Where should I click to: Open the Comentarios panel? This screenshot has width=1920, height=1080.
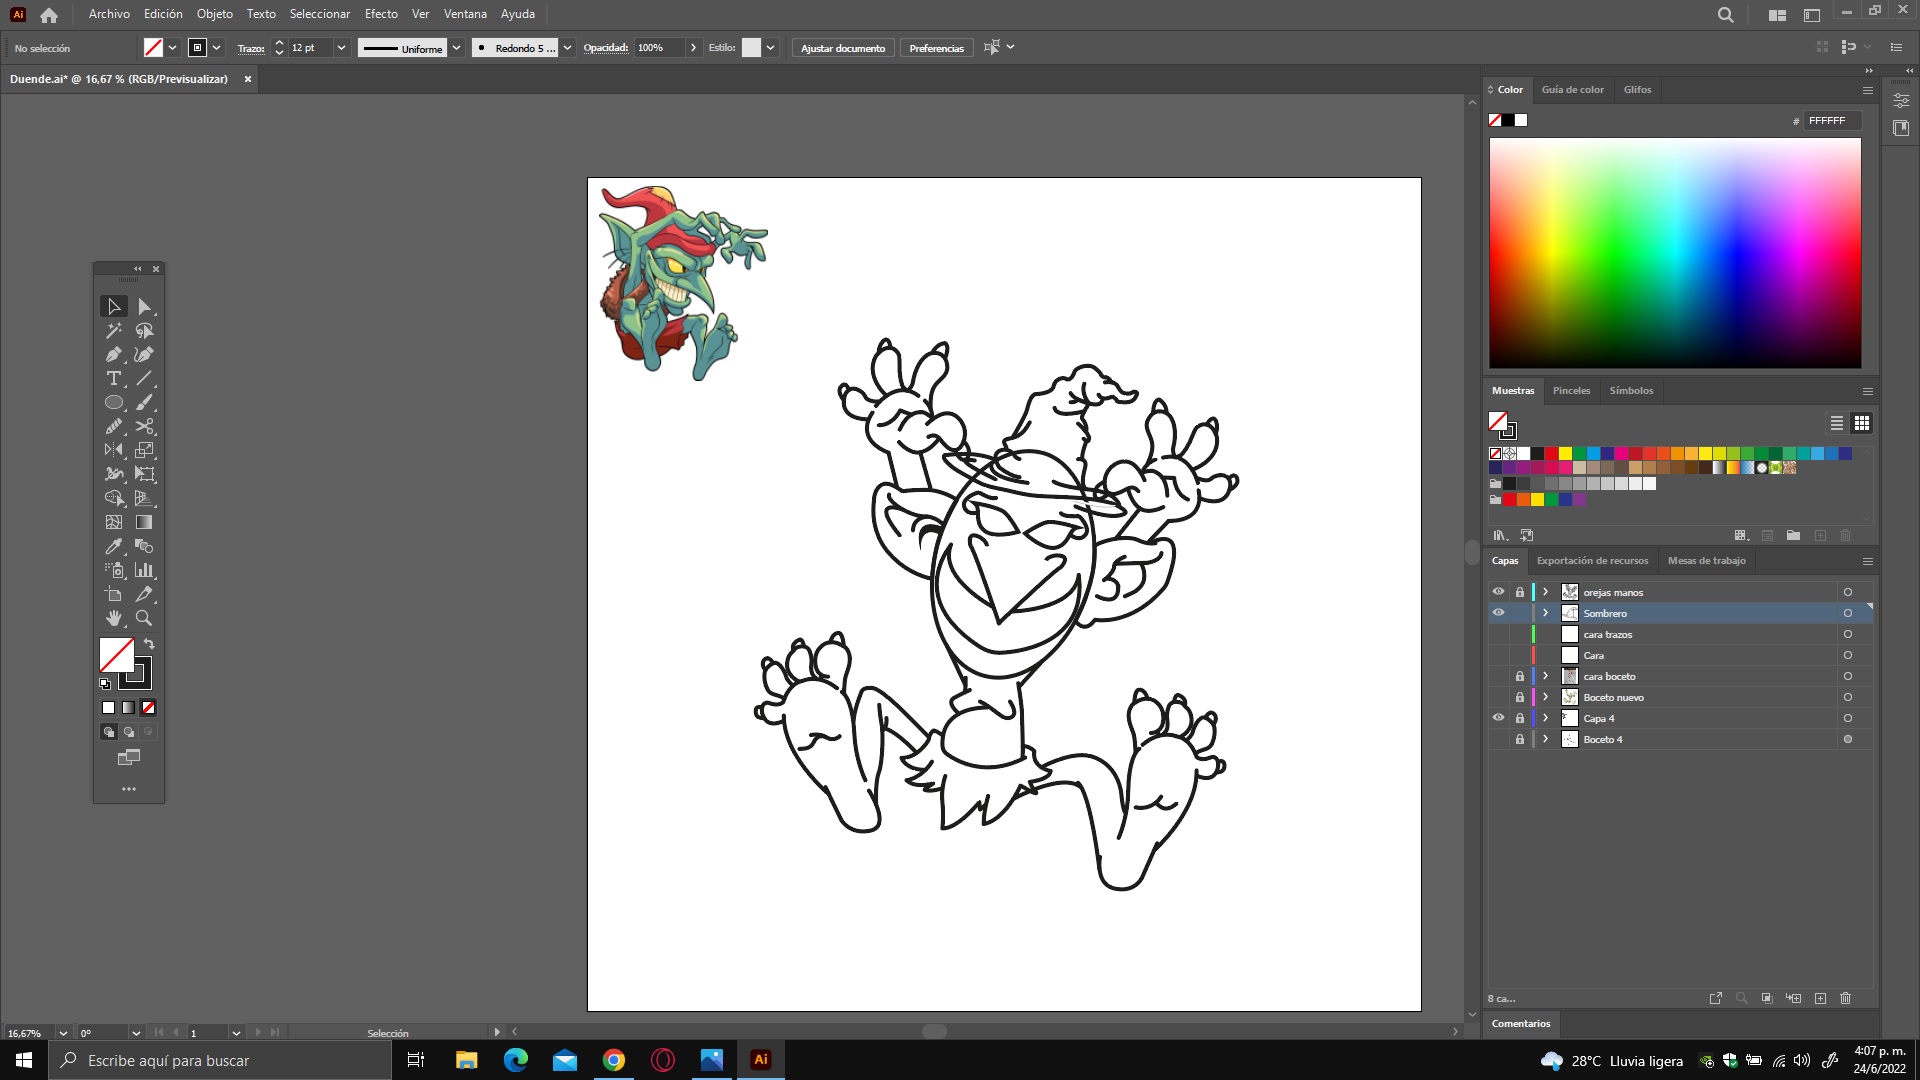(1521, 1024)
